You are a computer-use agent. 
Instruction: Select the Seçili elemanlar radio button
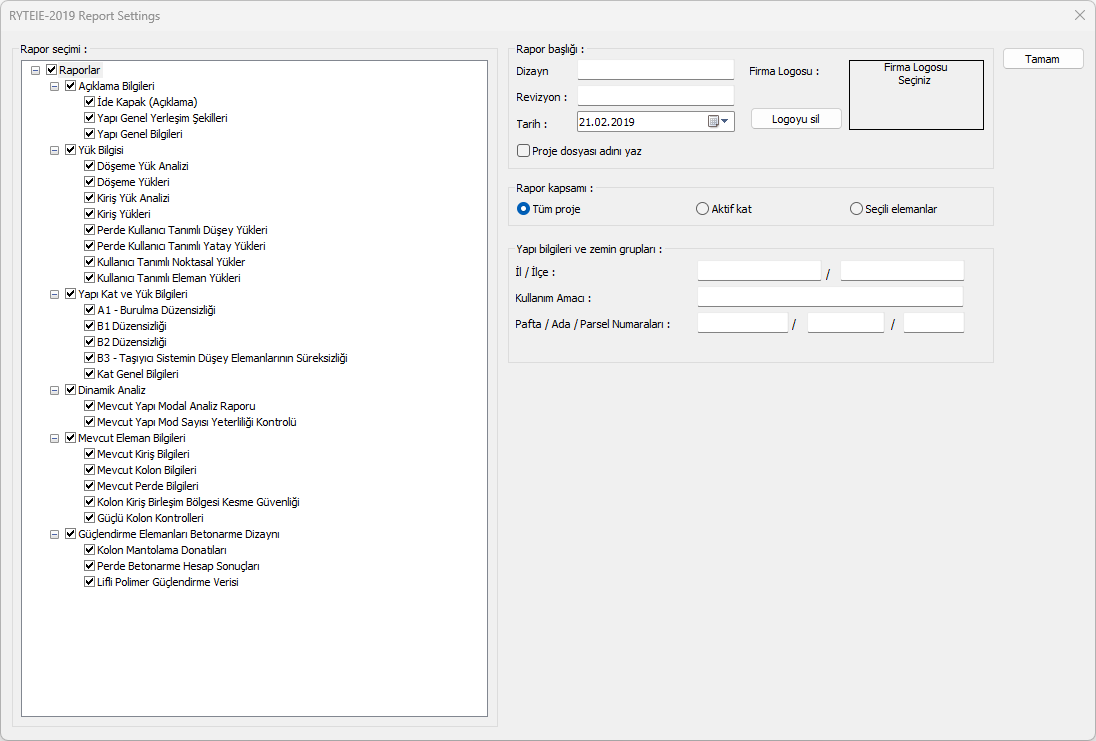[856, 209]
